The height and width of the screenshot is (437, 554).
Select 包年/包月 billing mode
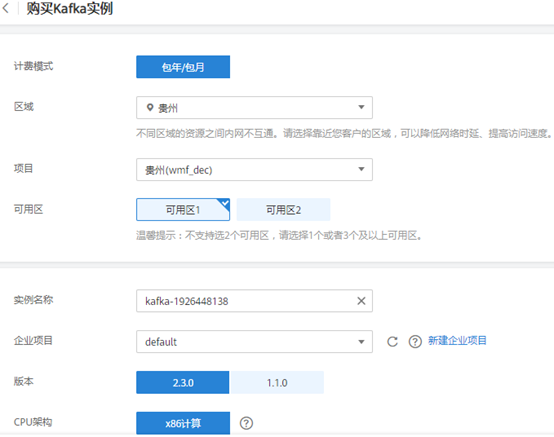[x=183, y=67]
